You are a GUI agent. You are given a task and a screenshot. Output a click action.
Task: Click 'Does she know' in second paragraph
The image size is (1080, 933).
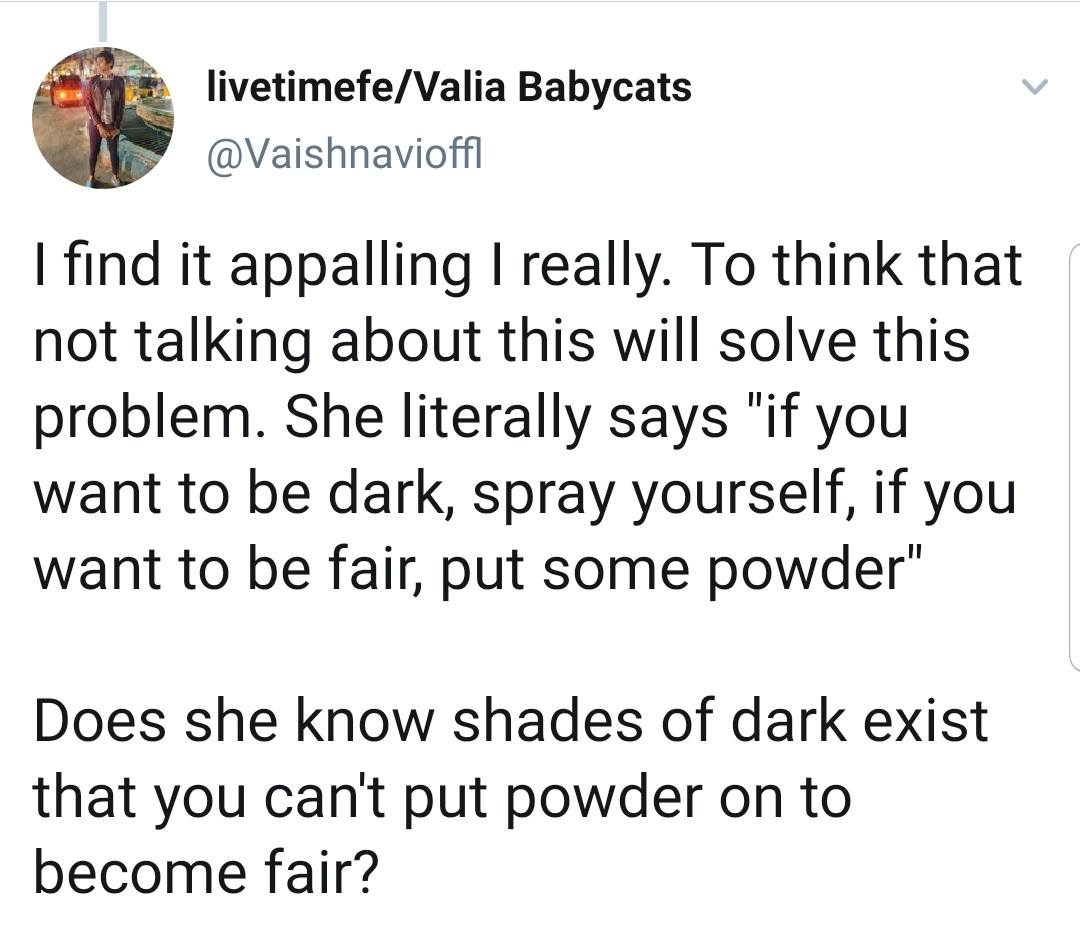click(x=234, y=722)
